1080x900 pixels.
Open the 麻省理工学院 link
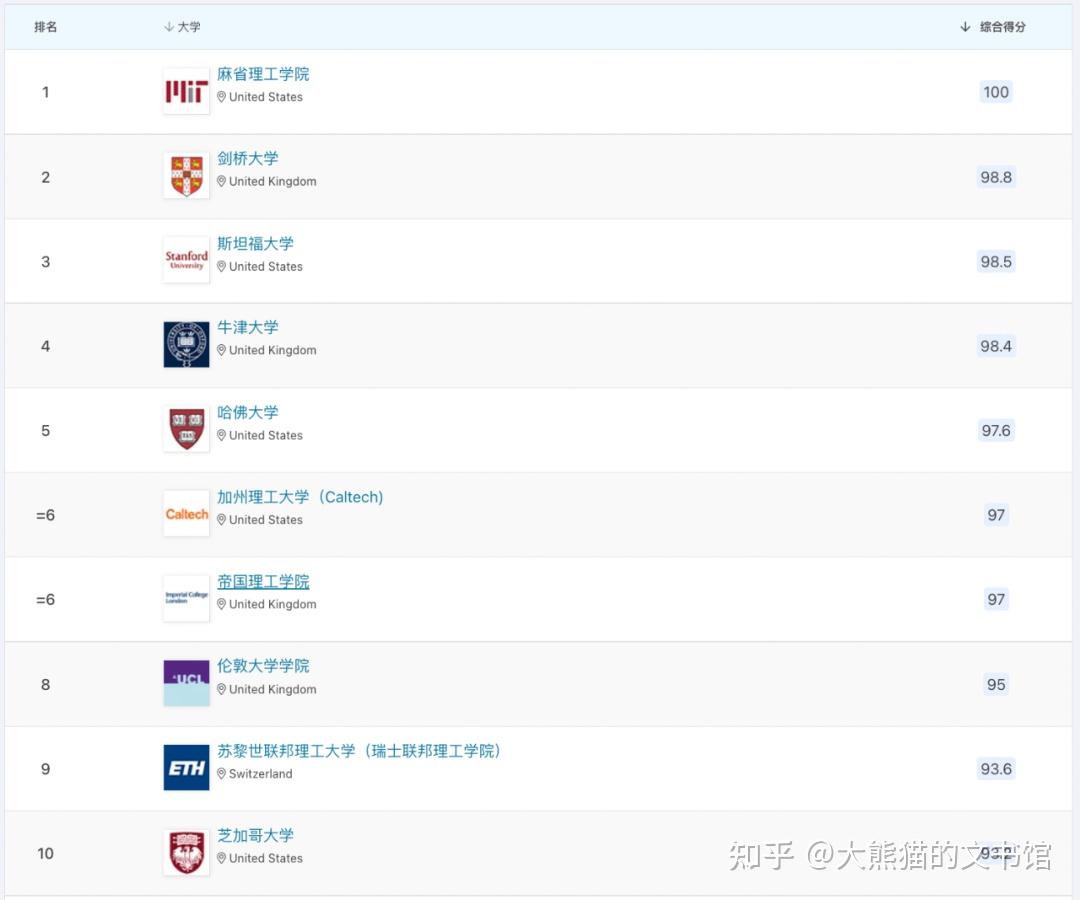point(263,73)
